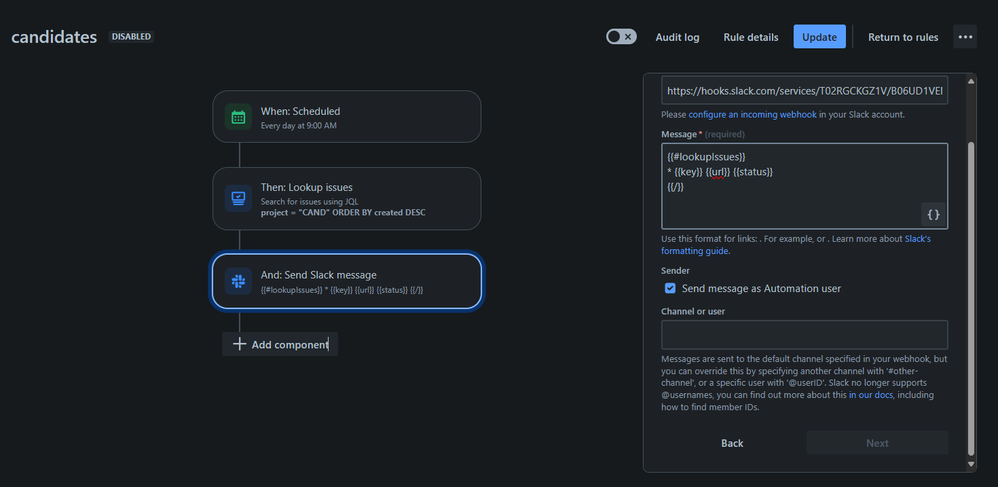
Task: Open the in our docs link
Action: point(871,395)
